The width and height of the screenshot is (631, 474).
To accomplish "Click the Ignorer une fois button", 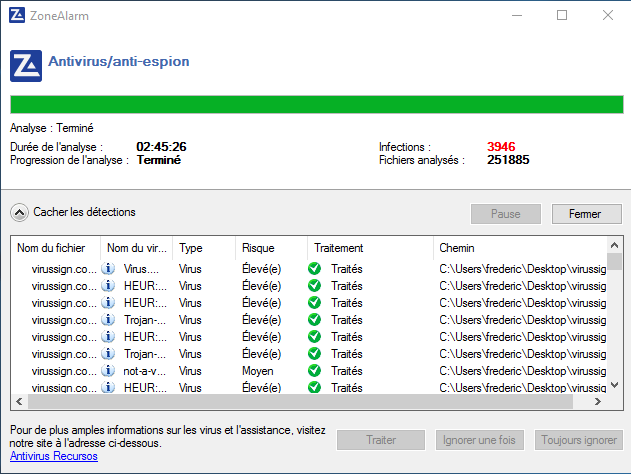I will pyautogui.click(x=480, y=440).
